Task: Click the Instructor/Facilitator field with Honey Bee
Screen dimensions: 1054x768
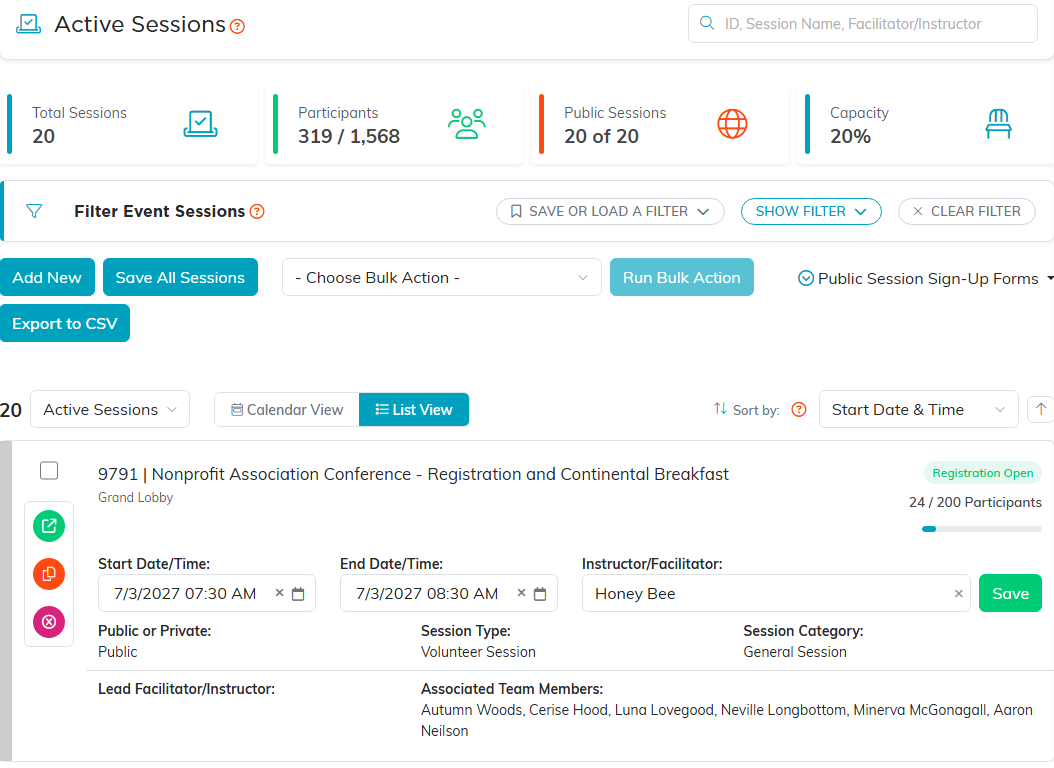Action: (x=776, y=593)
